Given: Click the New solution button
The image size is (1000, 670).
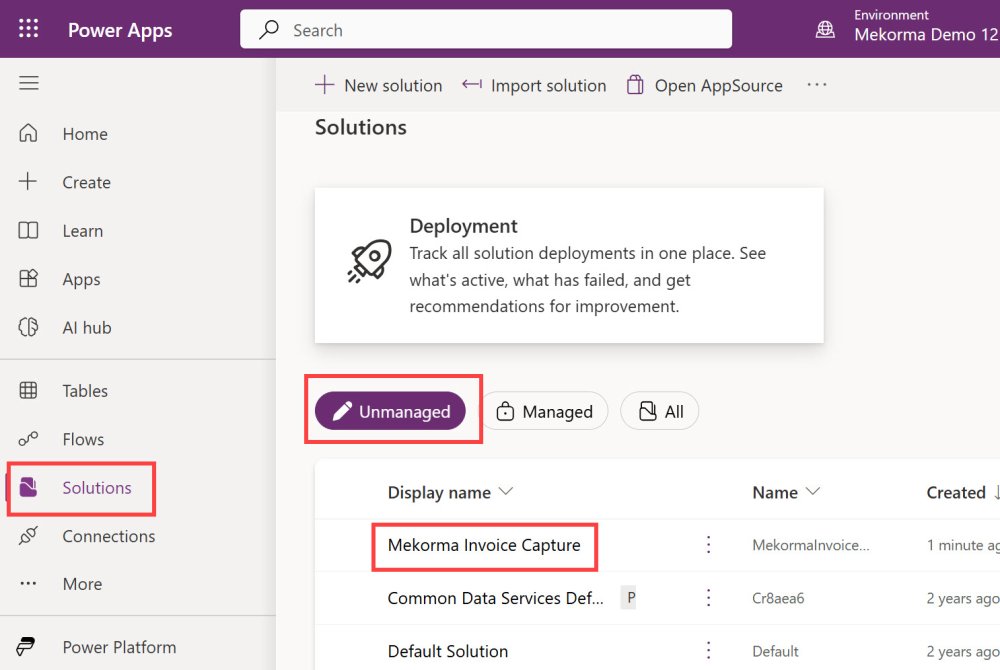Looking at the screenshot, I should [379, 85].
